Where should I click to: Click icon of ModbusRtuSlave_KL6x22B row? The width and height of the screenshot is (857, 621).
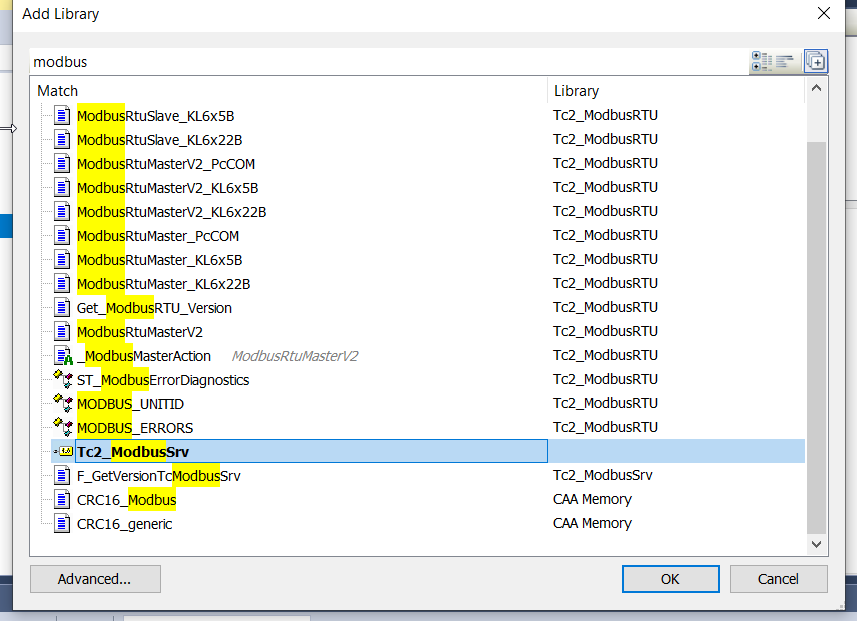[62, 140]
